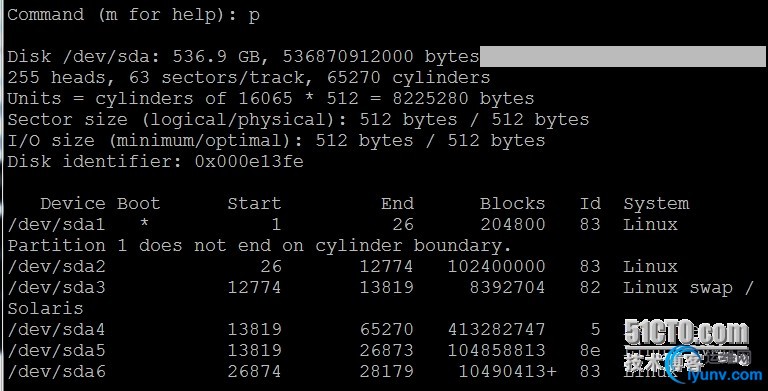Click the /dev/sda2 device entry
Screen dimensions: 768x391
[56, 267]
